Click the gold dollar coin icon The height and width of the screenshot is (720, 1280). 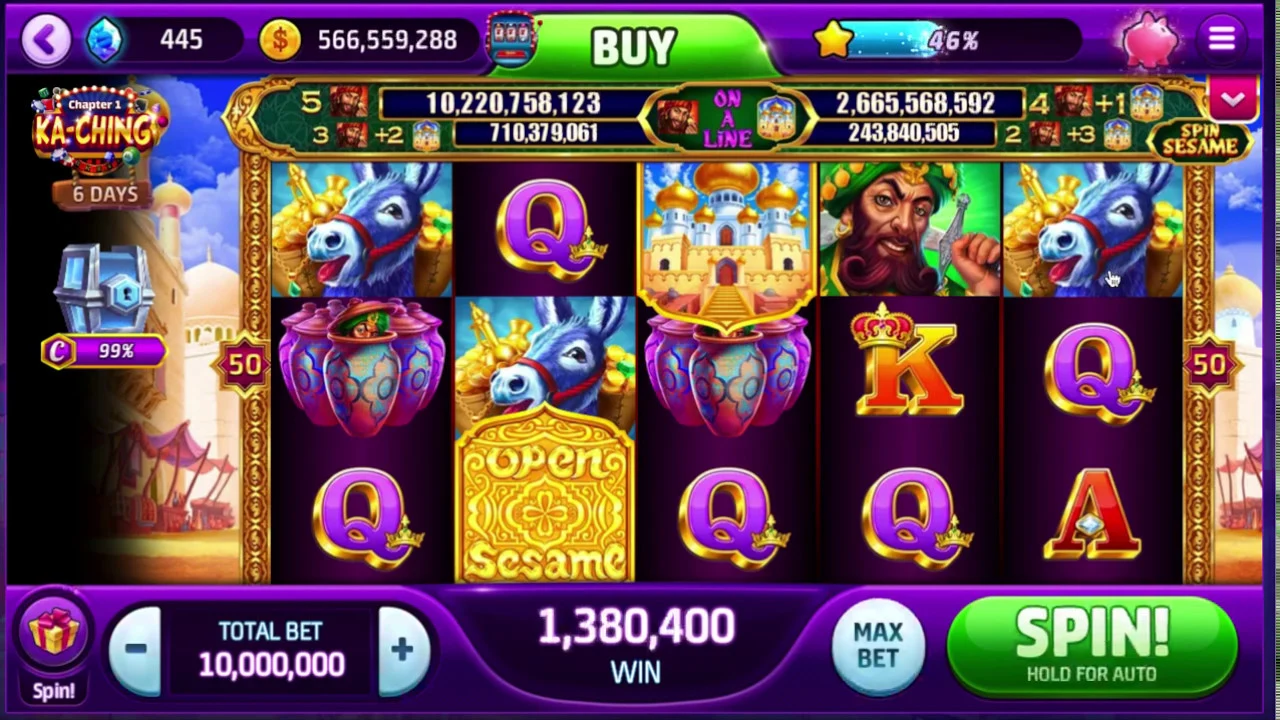pos(280,40)
